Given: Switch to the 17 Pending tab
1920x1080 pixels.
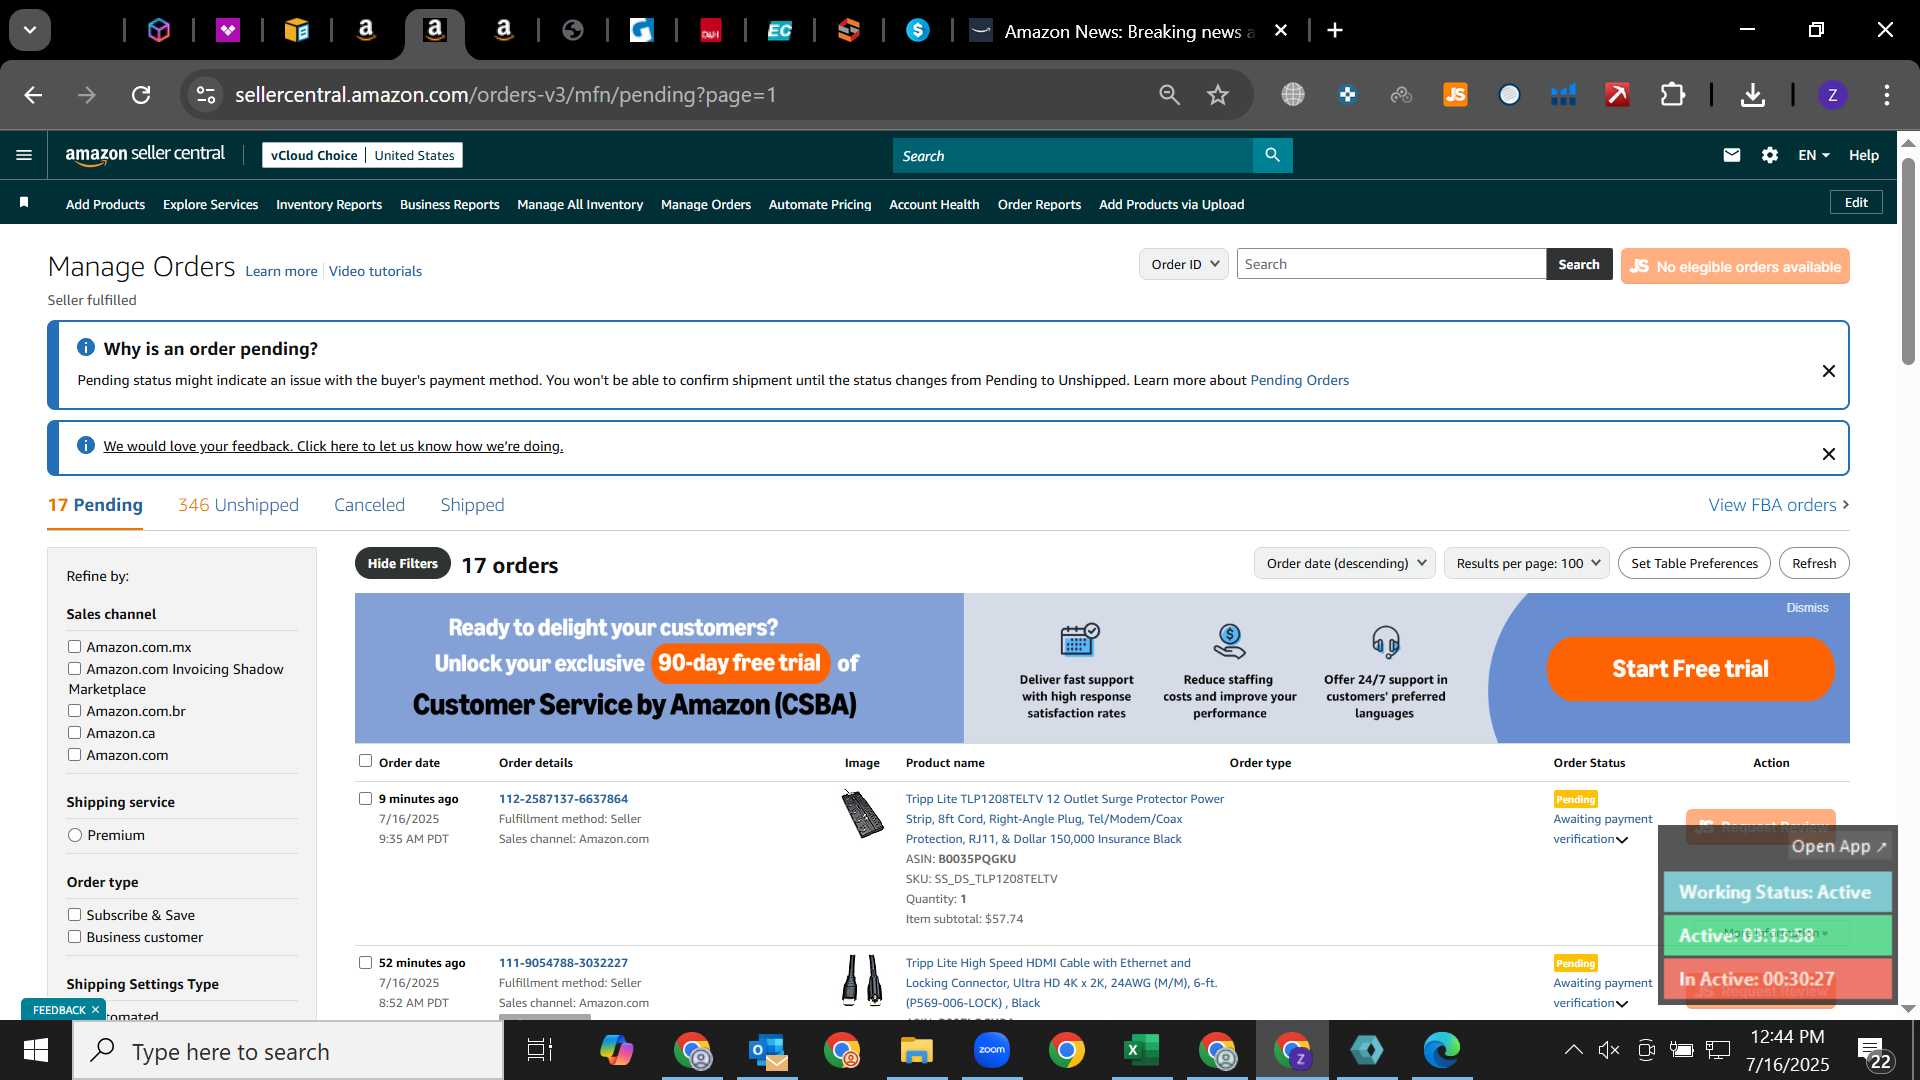Looking at the screenshot, I should [95, 505].
